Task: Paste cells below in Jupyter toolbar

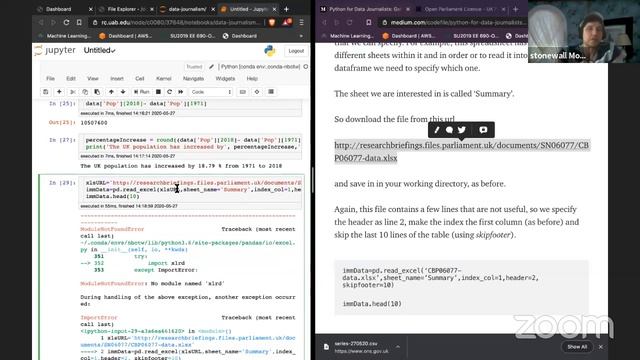Action: 97,92
